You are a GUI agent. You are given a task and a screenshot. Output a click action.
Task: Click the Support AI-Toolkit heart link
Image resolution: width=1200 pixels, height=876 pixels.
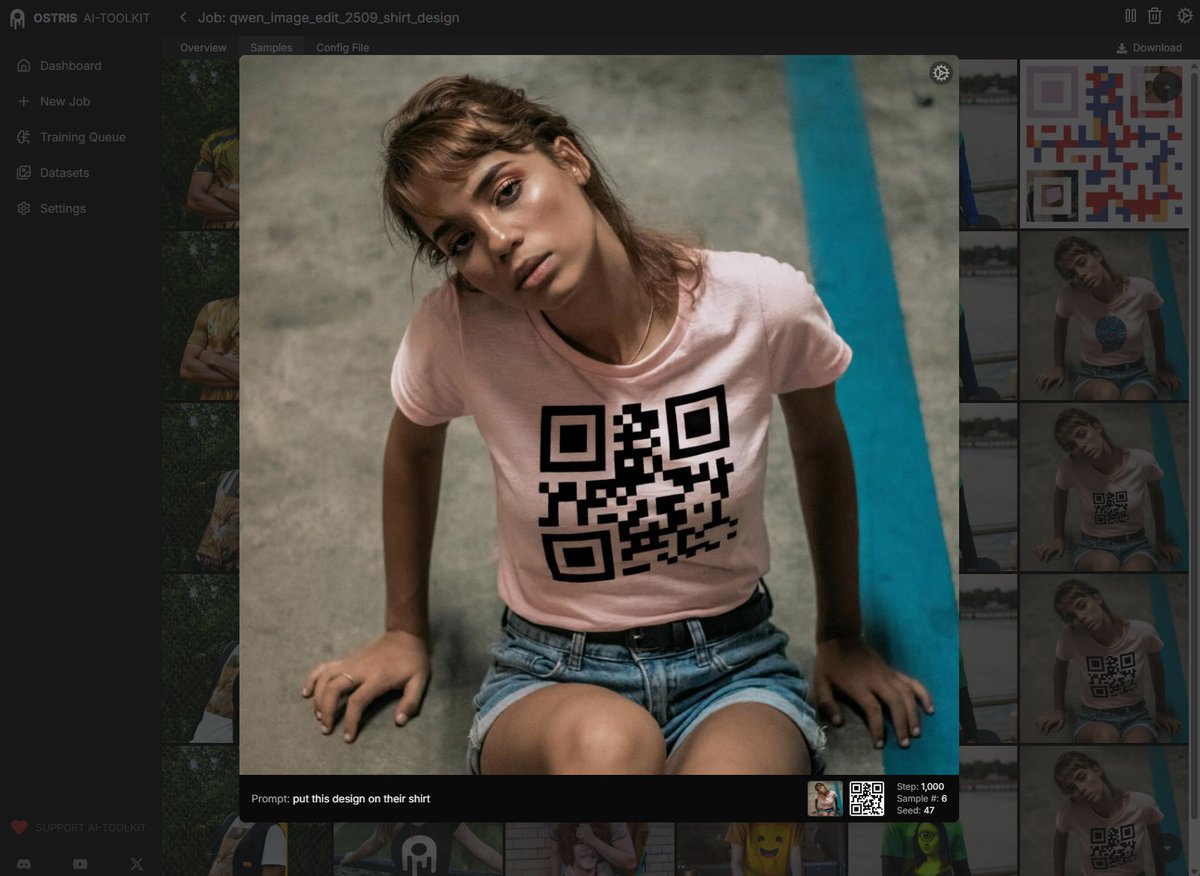(x=79, y=828)
